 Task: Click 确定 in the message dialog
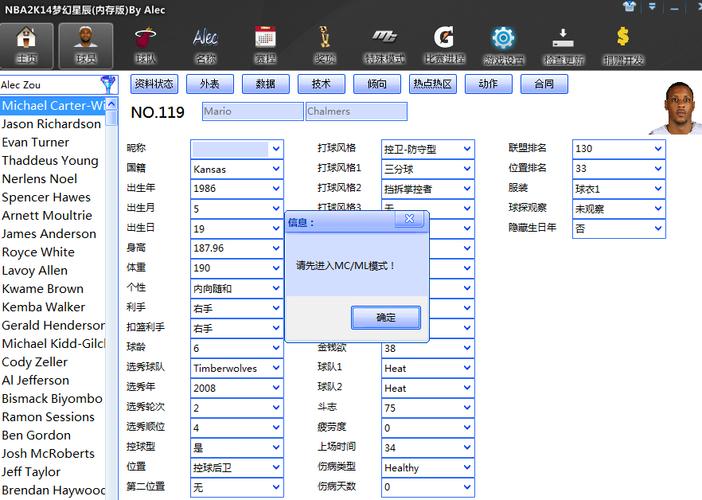click(385, 318)
